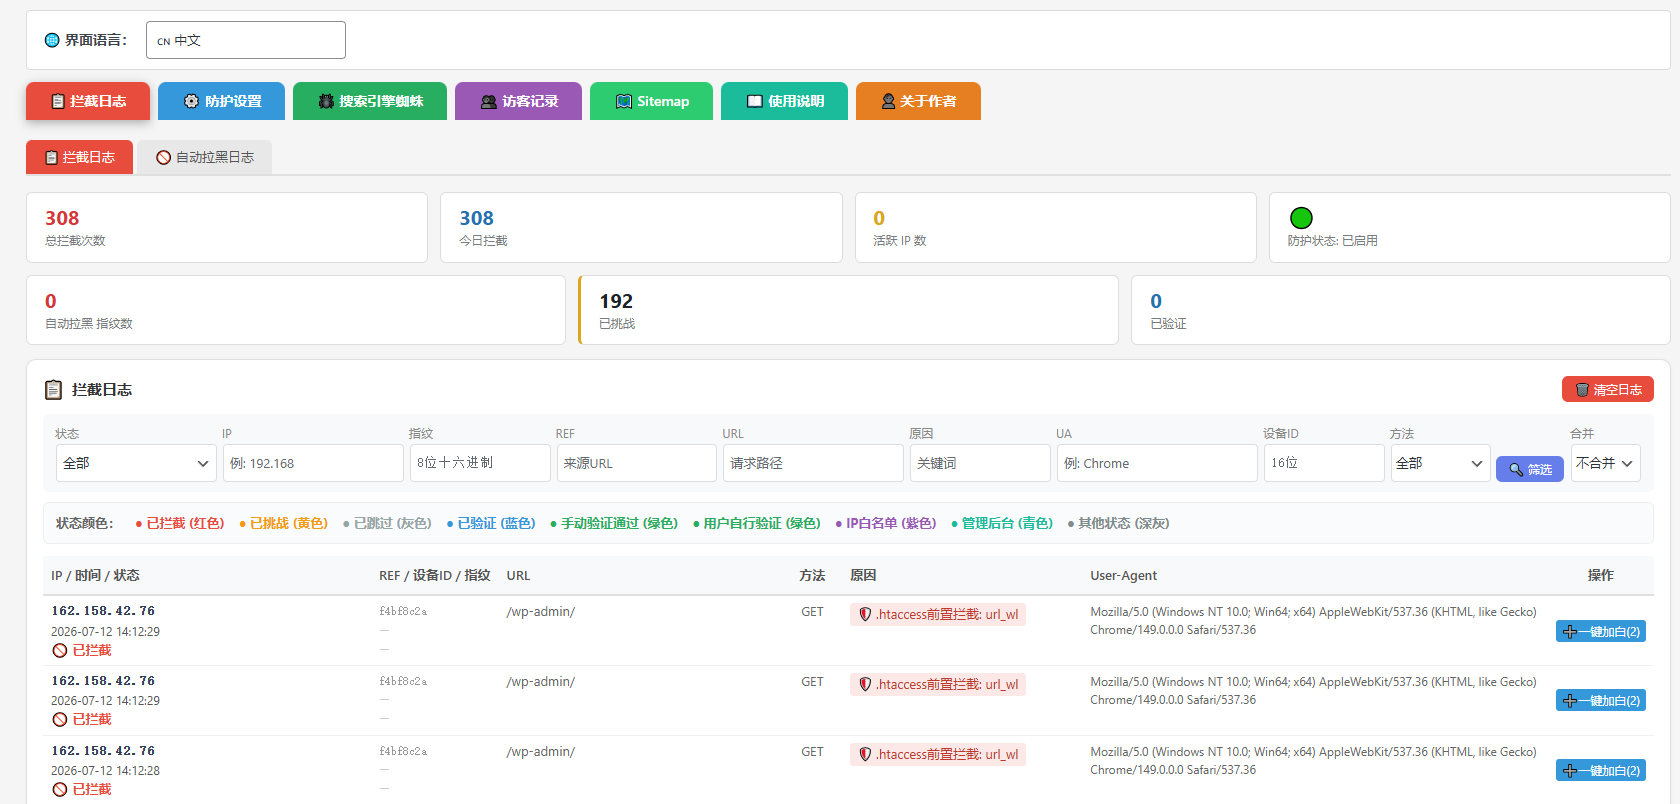Focus the 设备ID input field

pos(1324,463)
